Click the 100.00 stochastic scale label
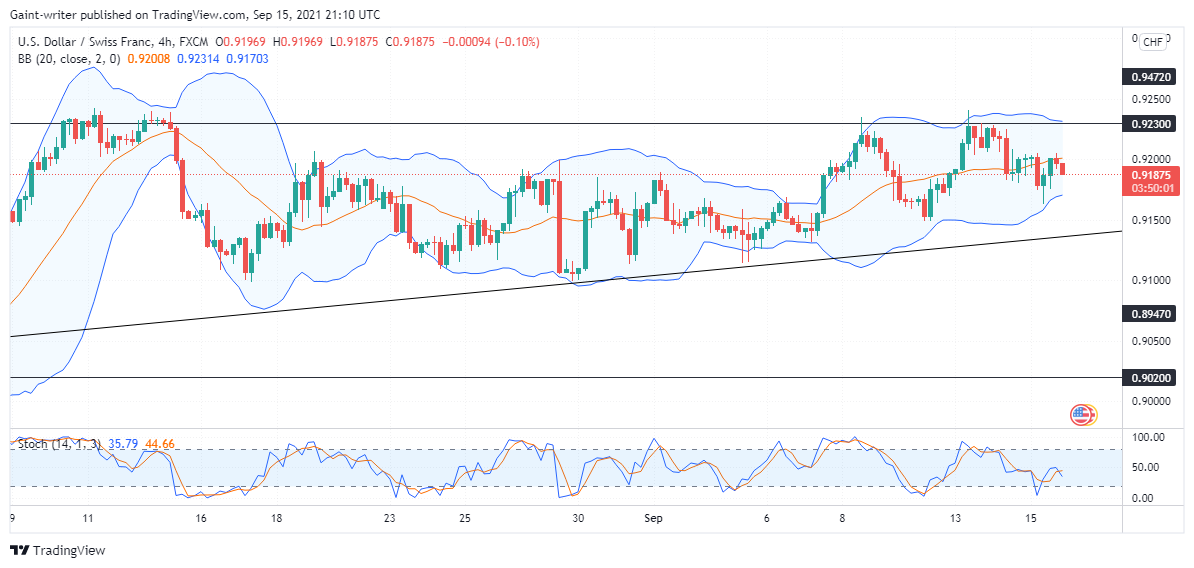 click(1148, 437)
